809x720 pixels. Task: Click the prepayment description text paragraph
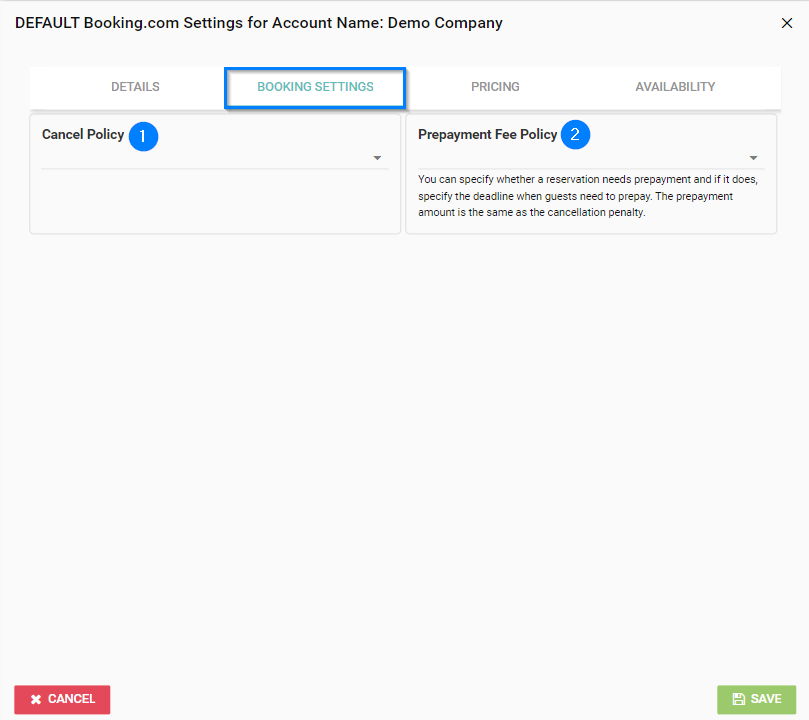click(x=588, y=196)
